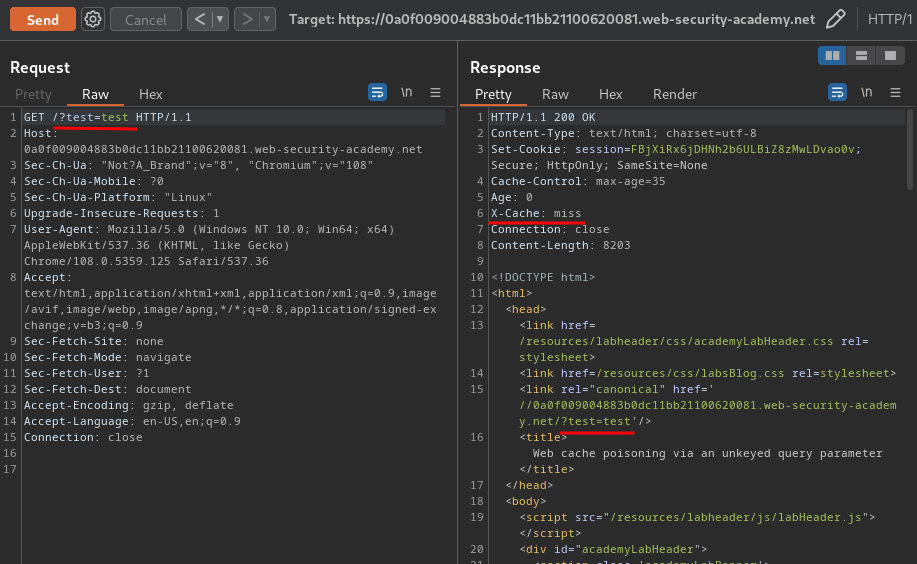Click the labHeader.js script source line
The height and width of the screenshot is (564, 917).
click(x=697, y=517)
